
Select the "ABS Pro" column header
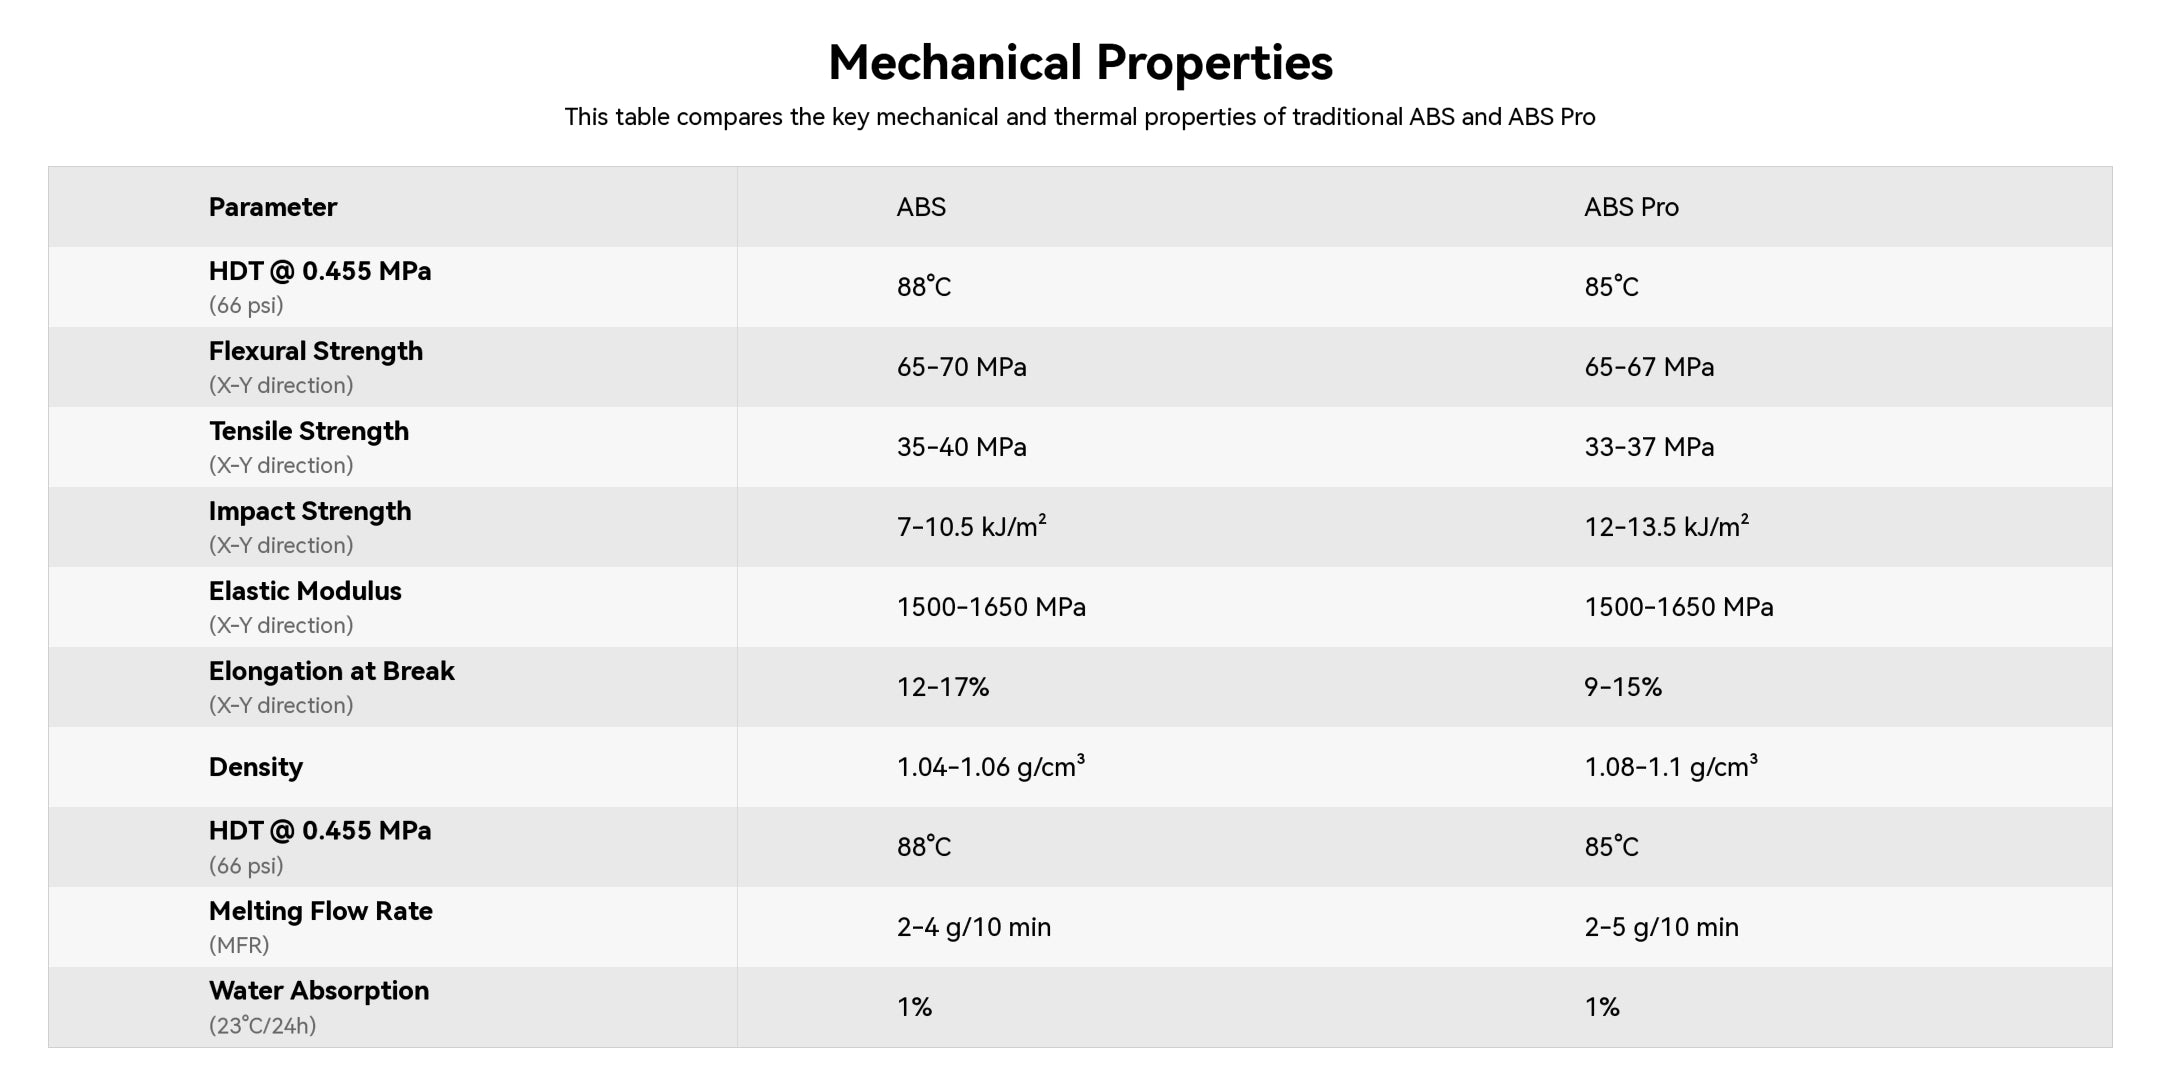(x=1631, y=207)
